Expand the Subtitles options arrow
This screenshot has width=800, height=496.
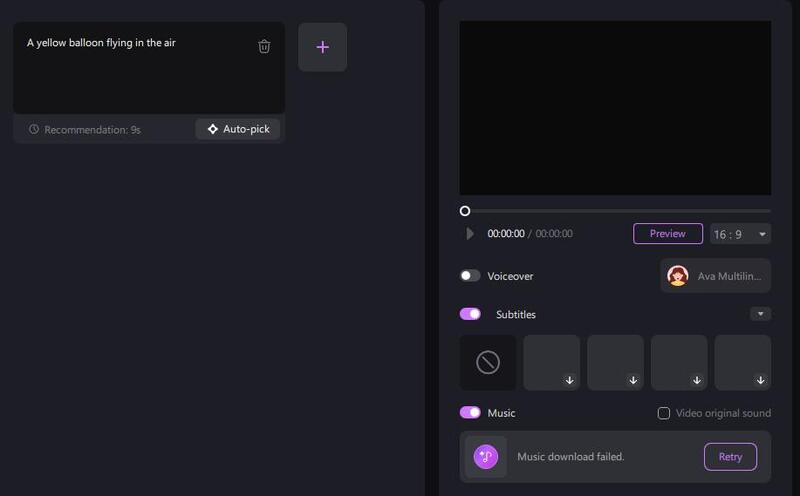[760, 314]
